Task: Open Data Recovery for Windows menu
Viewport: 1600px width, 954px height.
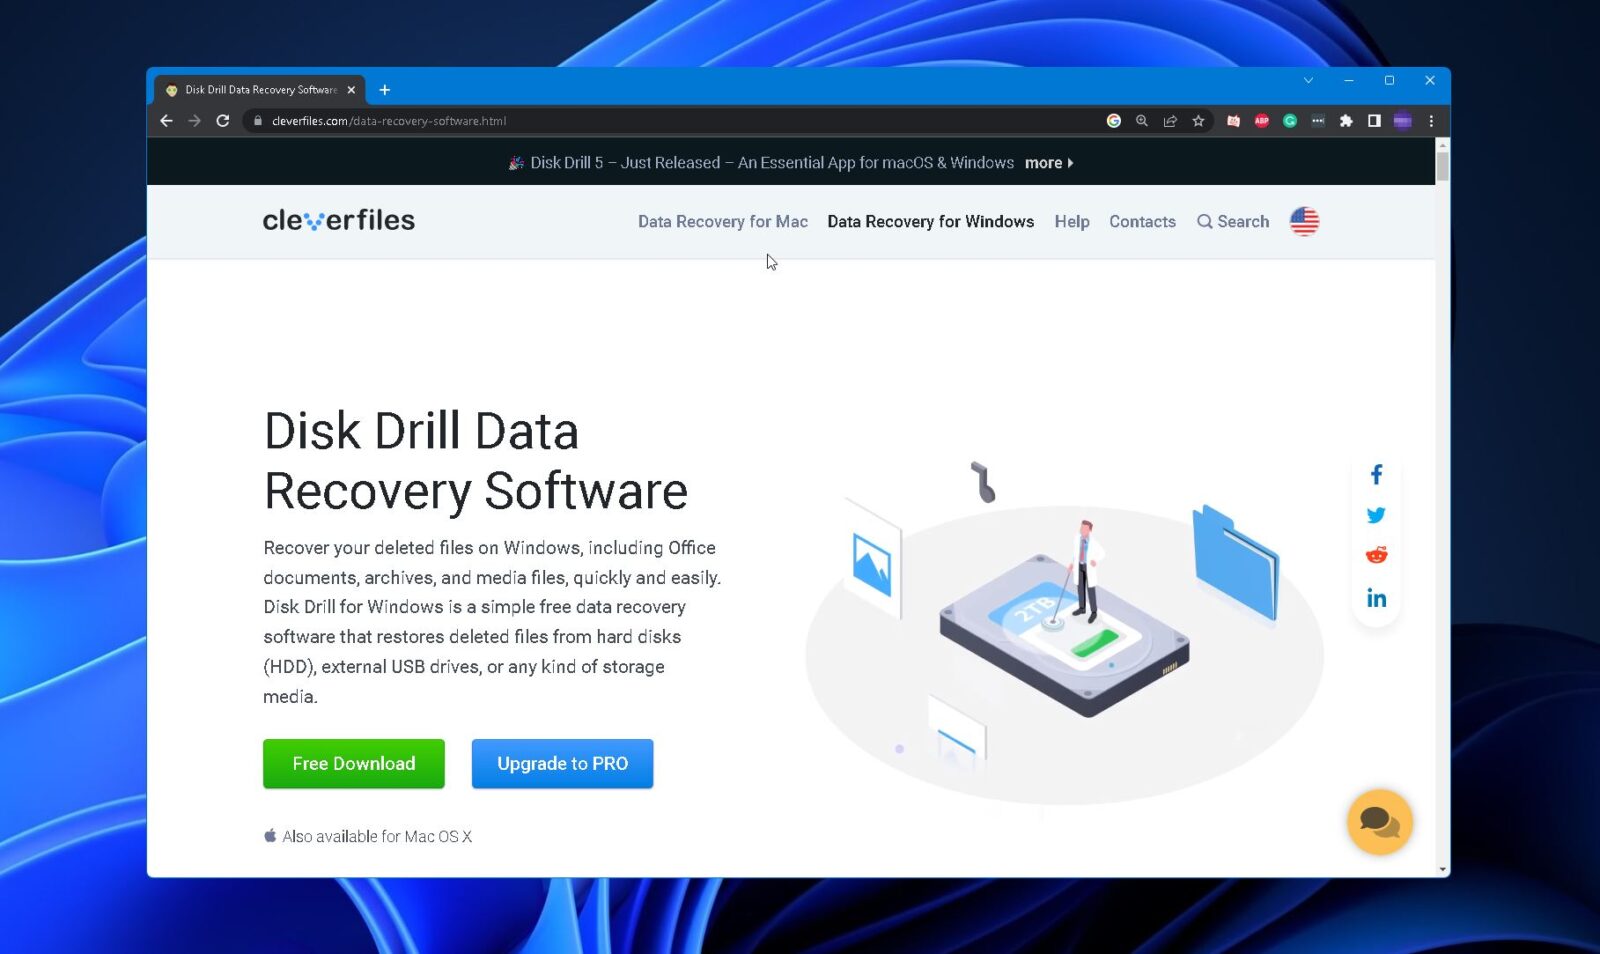Action: pos(930,222)
